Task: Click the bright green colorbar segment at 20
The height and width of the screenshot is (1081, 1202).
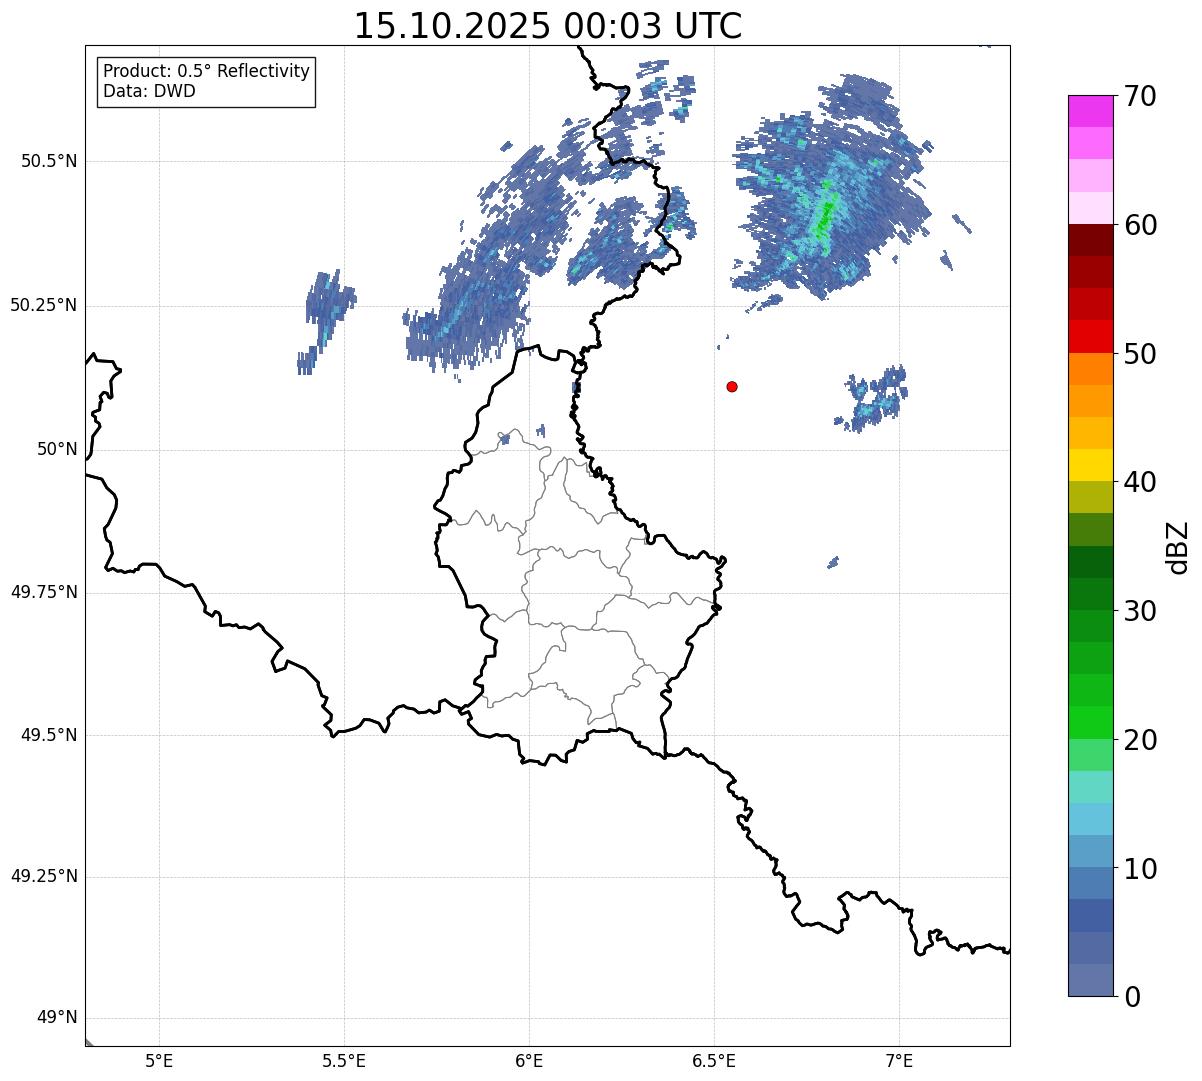Action: point(1090,722)
